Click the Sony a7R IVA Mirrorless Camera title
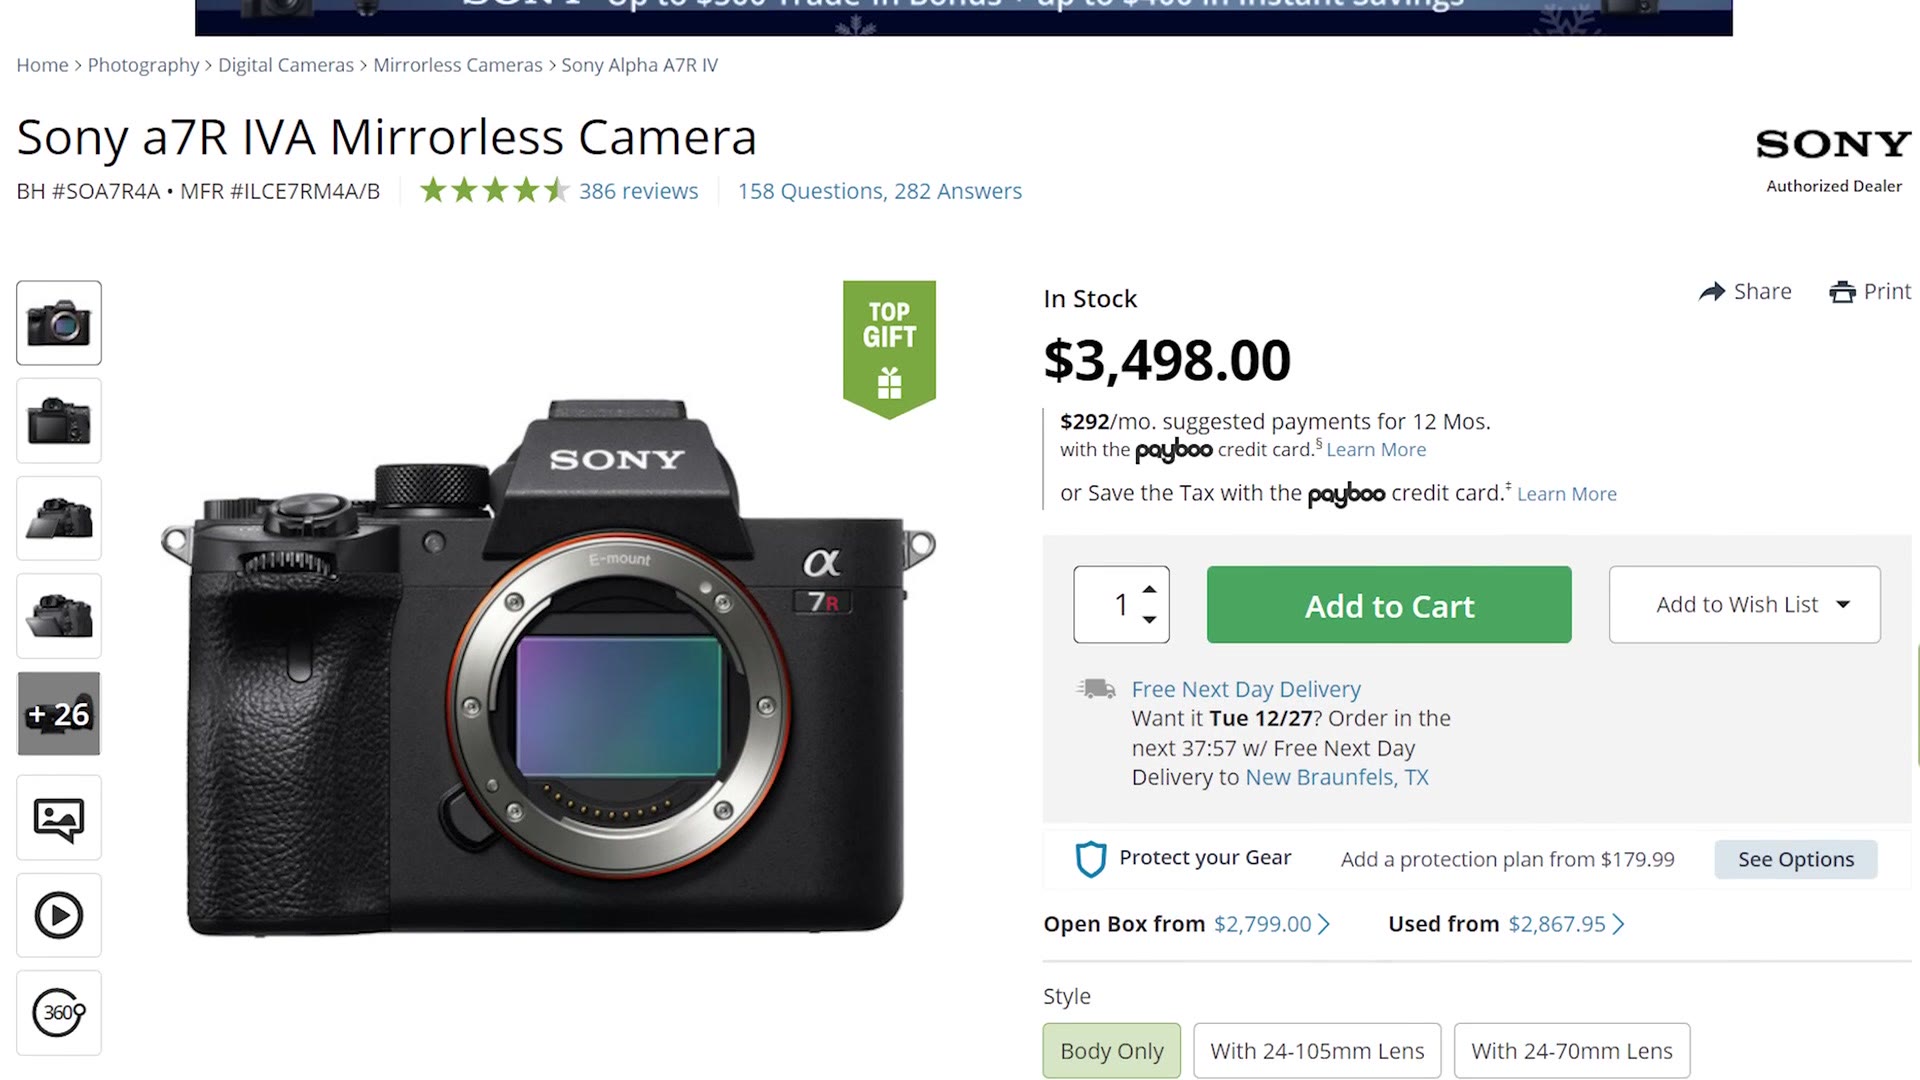 386,137
